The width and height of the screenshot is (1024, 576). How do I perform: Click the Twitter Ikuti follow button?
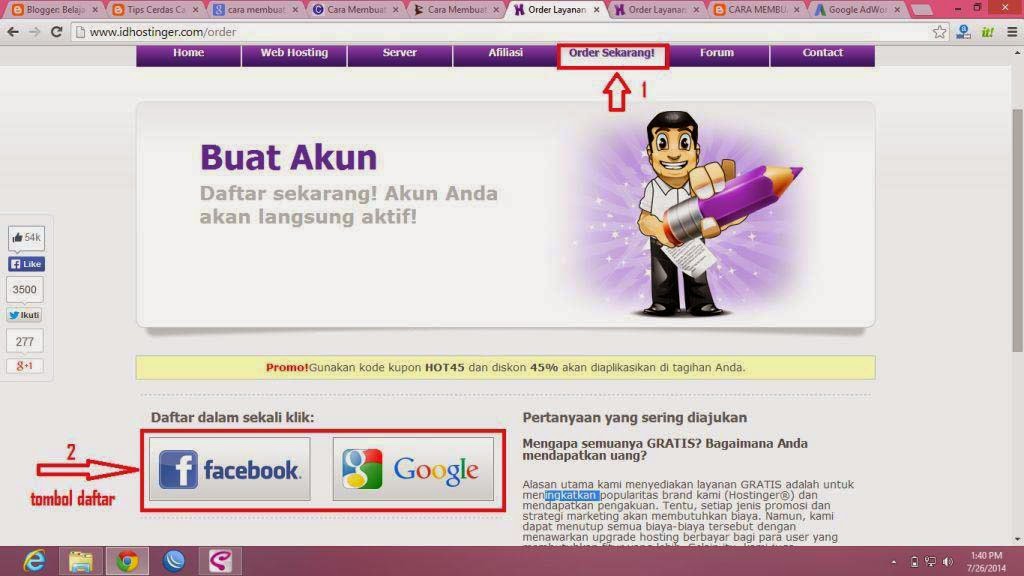(x=25, y=315)
